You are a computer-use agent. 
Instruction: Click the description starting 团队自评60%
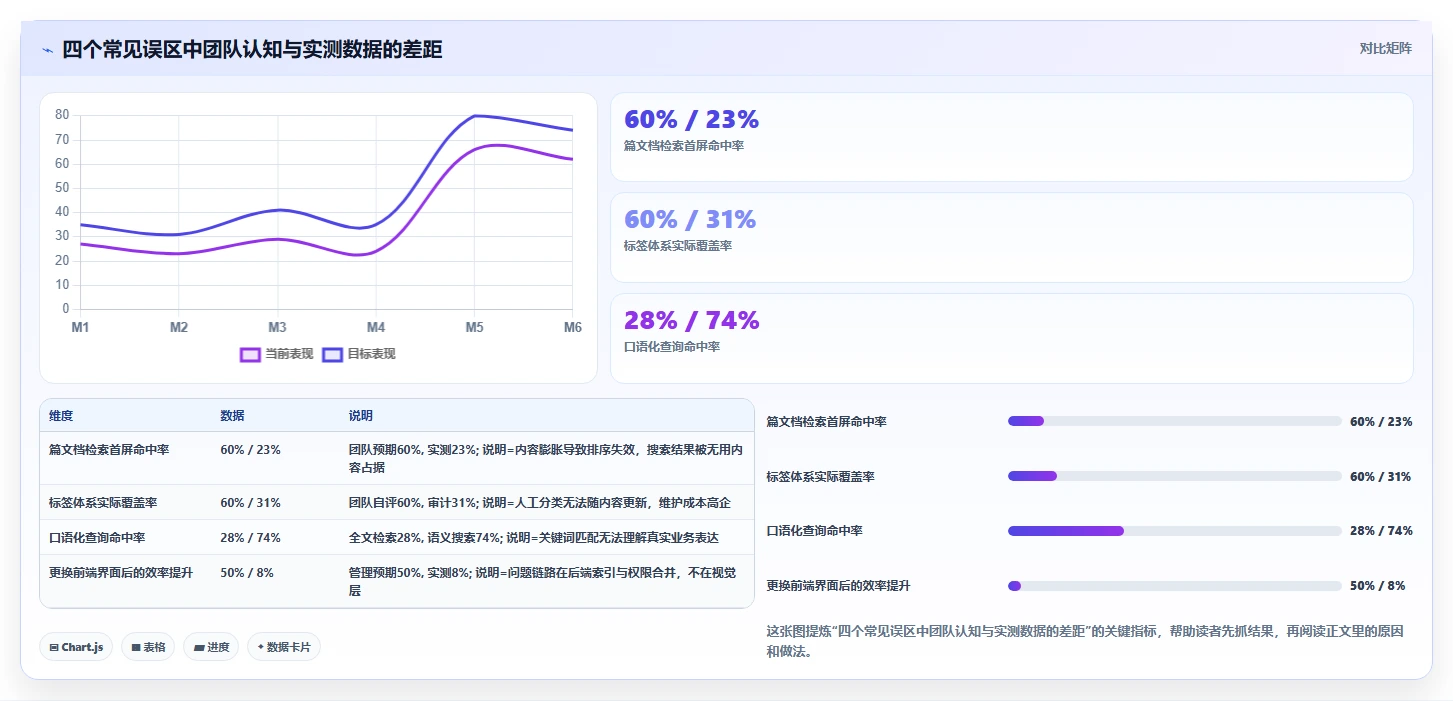tap(539, 502)
